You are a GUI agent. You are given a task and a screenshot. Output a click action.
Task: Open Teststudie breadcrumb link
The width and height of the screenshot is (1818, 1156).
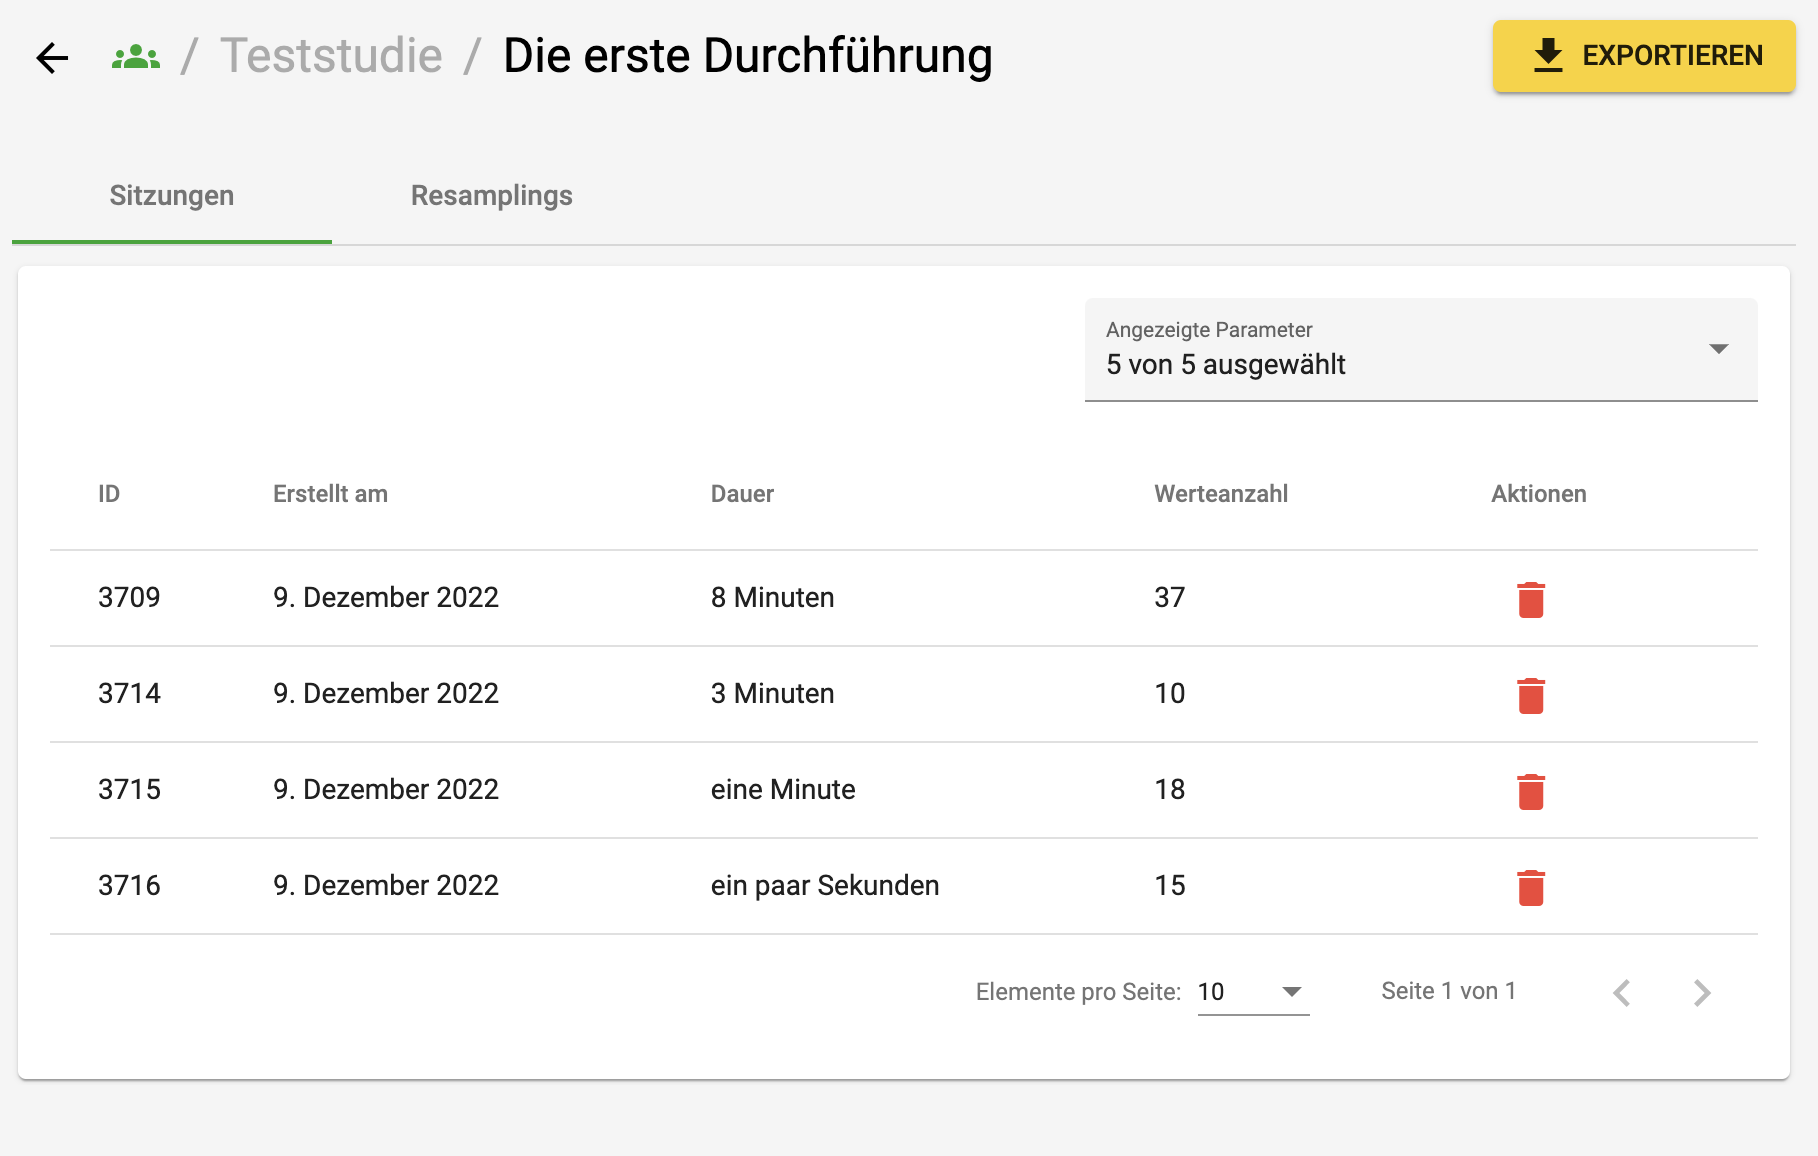(331, 56)
